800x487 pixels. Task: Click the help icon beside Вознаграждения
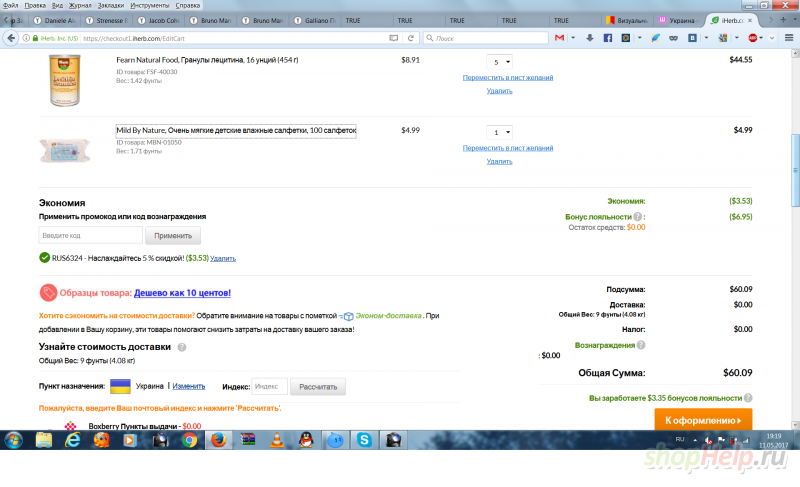pos(641,345)
